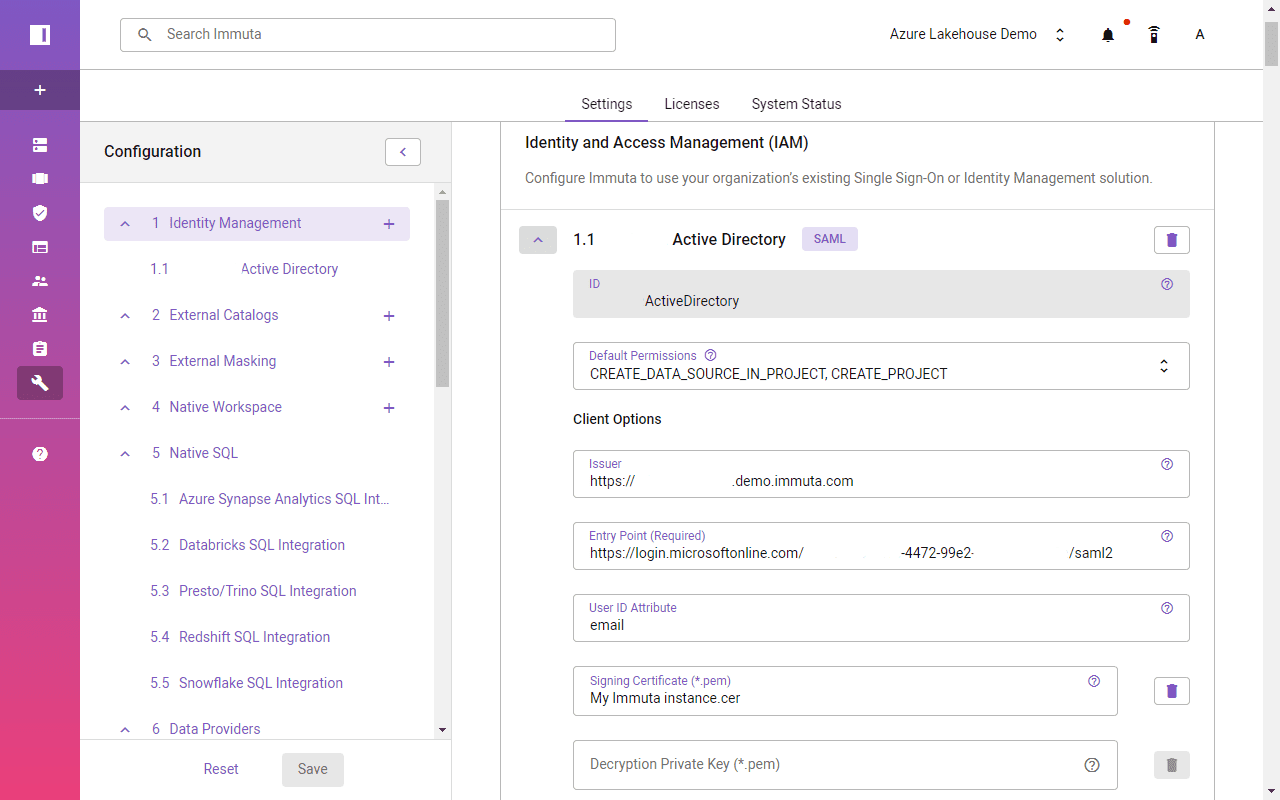
Task: Add a new Identity Management entry
Action: [x=389, y=224]
